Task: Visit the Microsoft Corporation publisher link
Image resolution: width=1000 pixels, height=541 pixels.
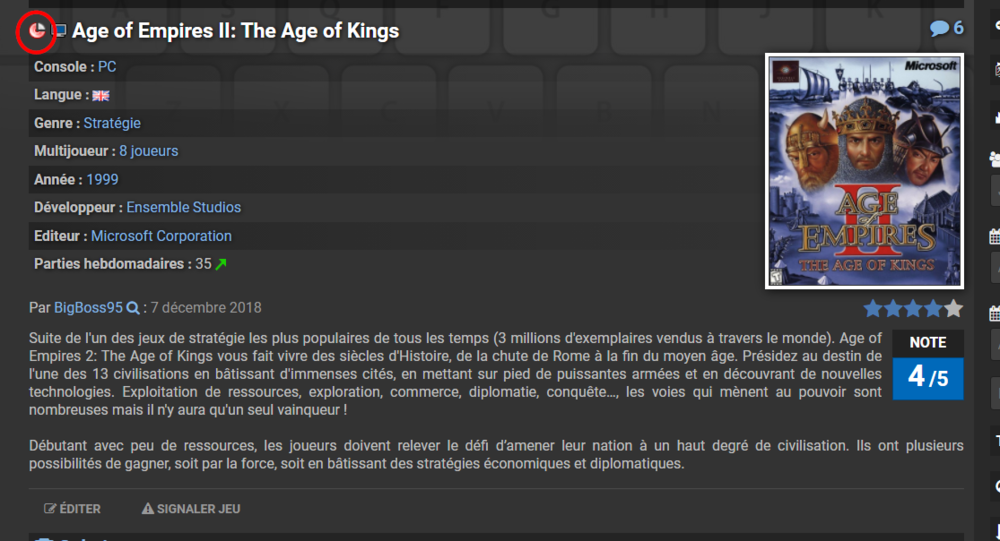Action: (161, 236)
